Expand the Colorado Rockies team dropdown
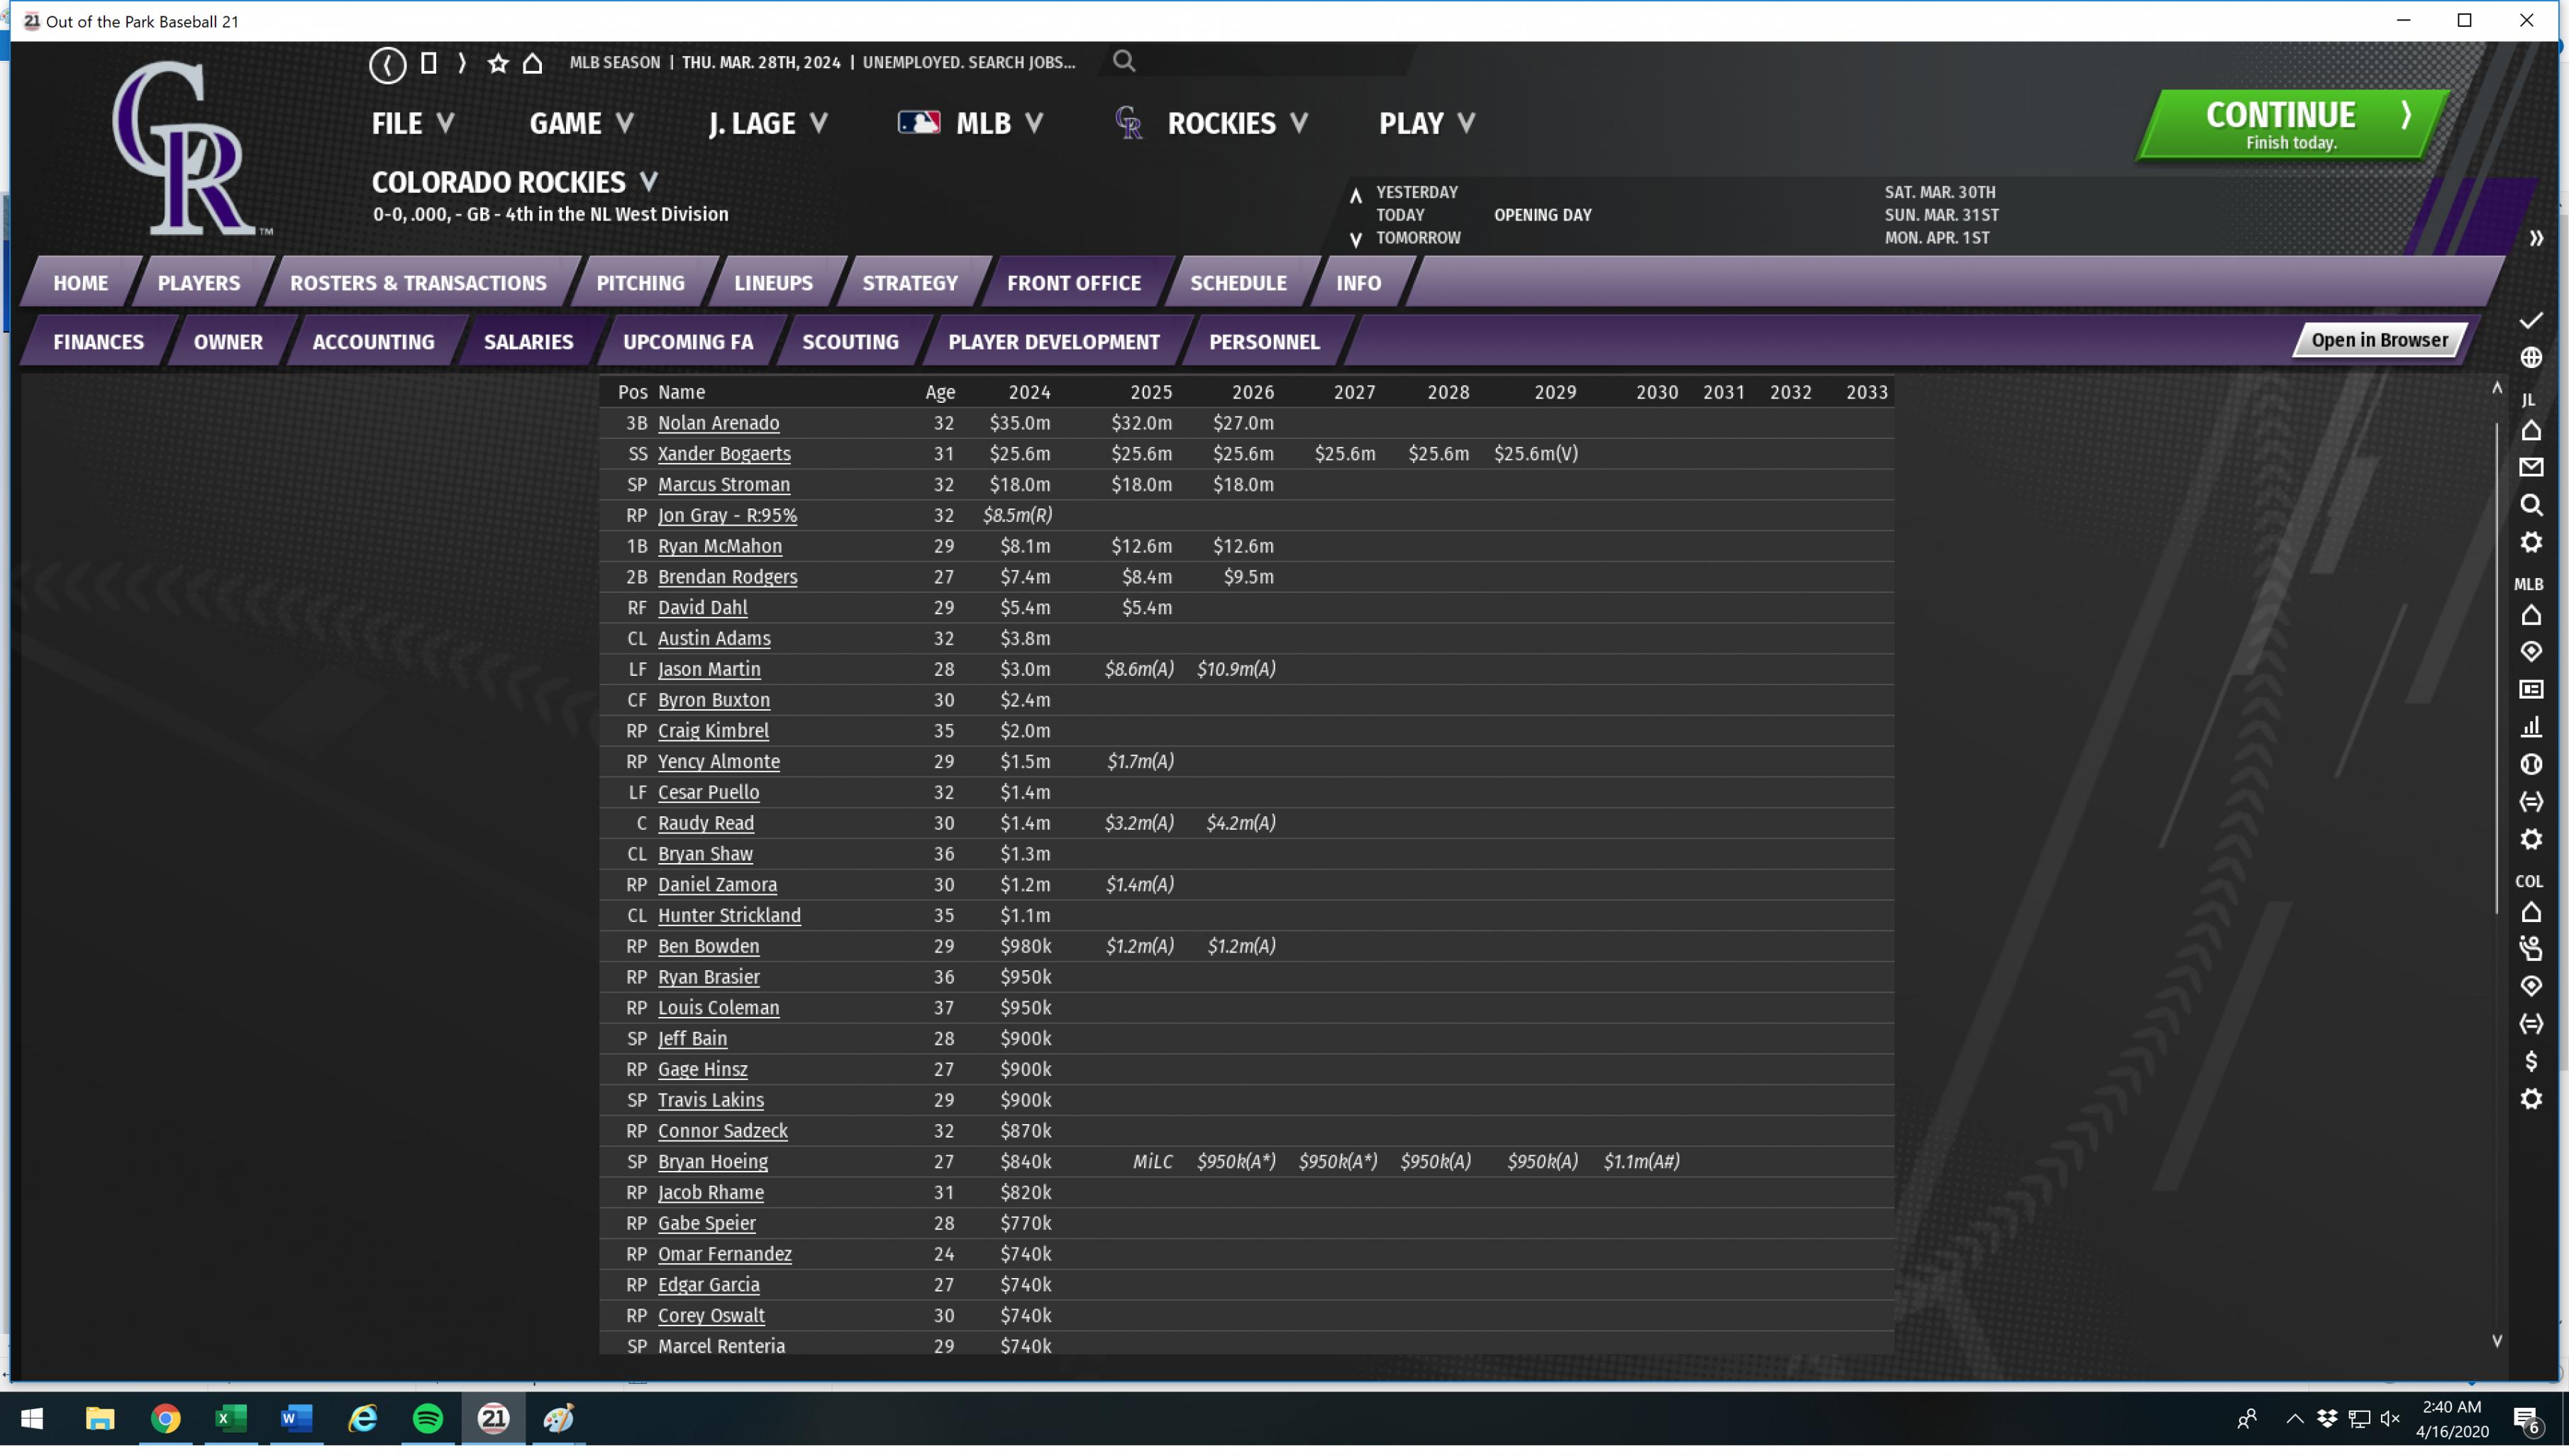2569x1456 pixels. (648, 182)
